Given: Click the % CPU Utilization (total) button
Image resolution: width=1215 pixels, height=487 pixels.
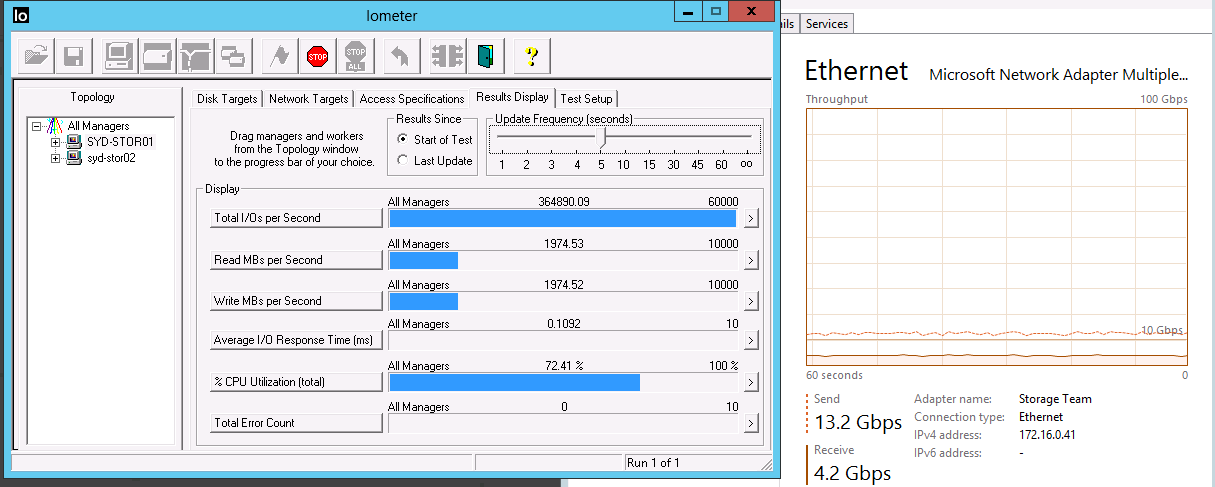Looking at the screenshot, I should 296,382.
